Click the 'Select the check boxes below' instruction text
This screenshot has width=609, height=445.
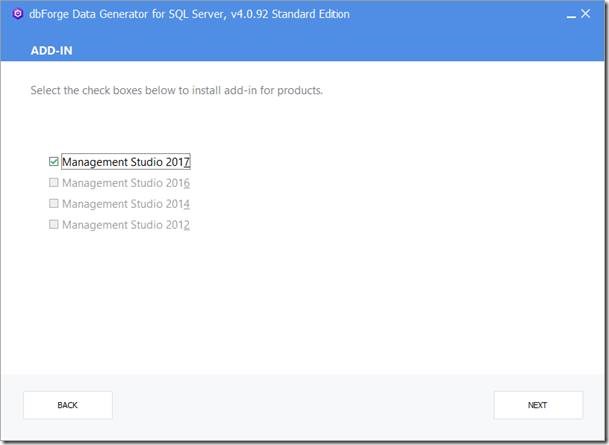[177, 90]
